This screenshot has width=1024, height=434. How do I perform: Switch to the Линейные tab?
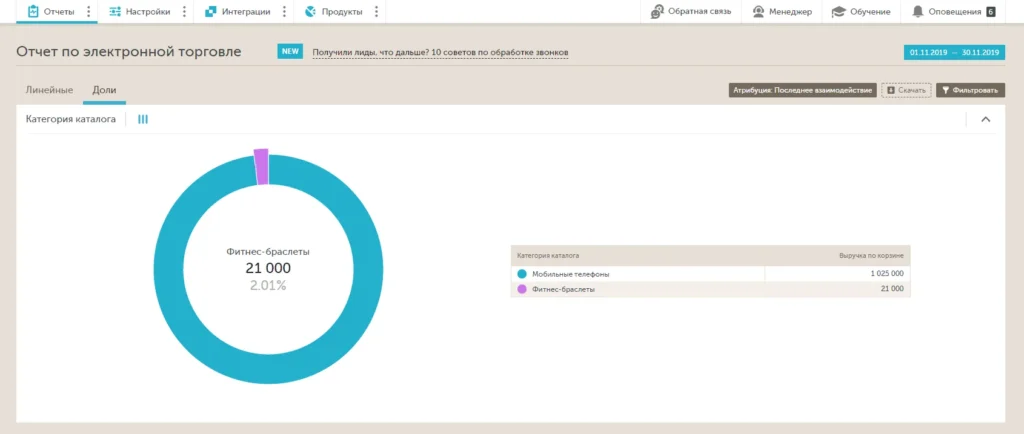click(49, 90)
